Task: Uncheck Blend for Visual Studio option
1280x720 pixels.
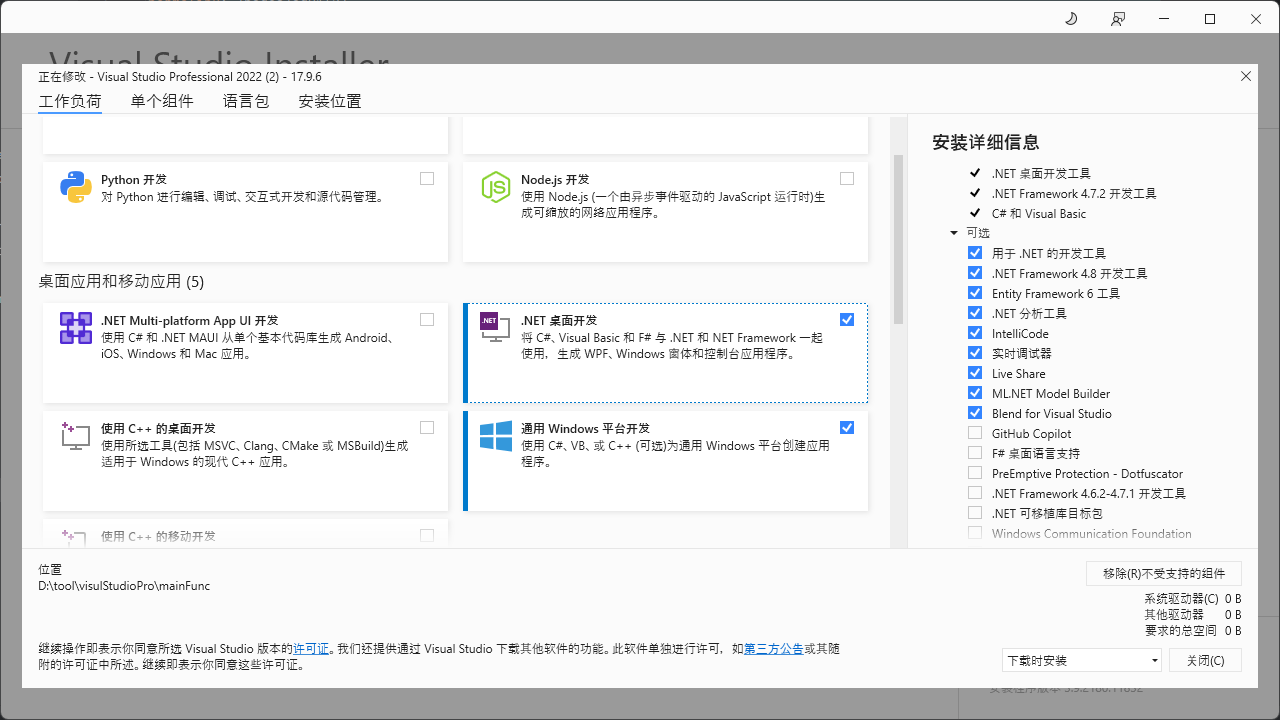Action: point(975,413)
